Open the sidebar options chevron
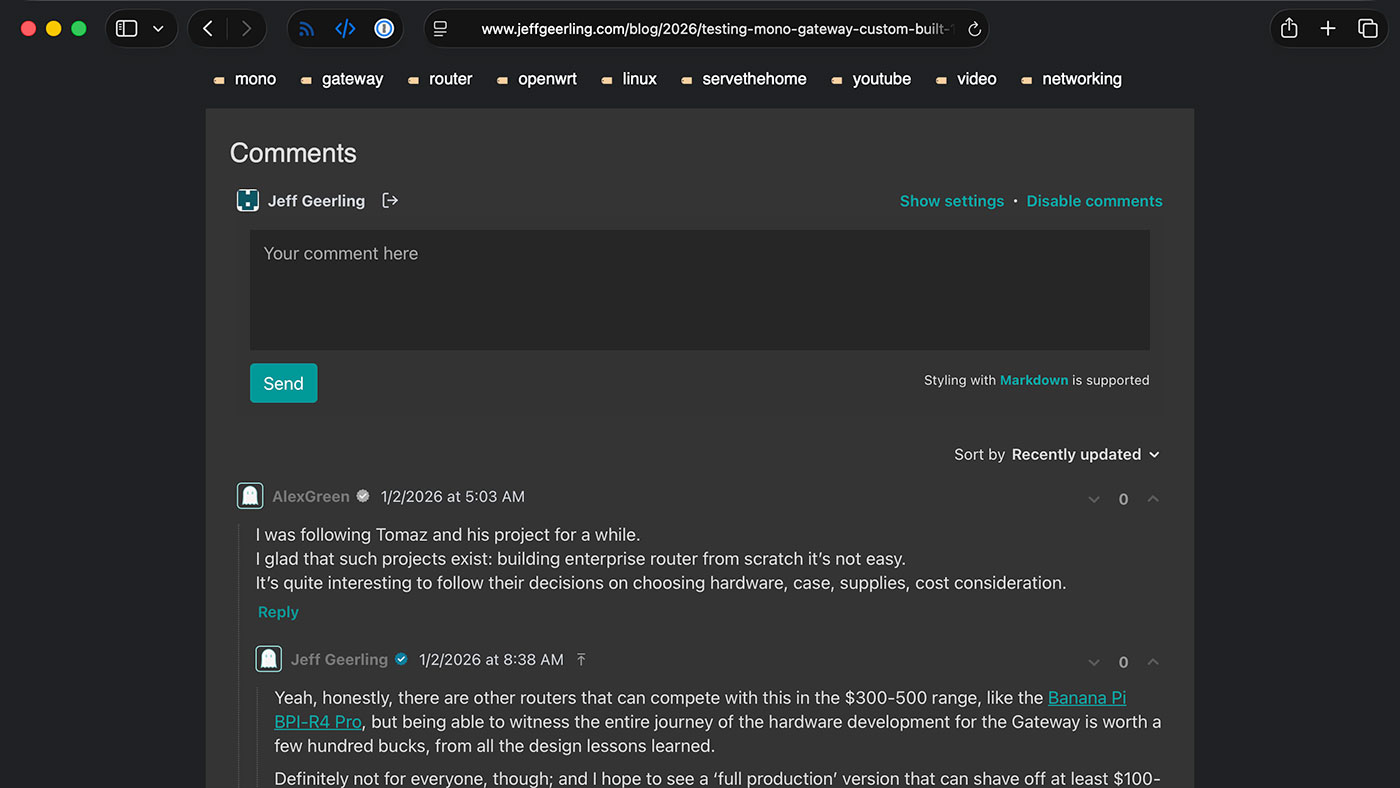Viewport: 1400px width, 788px height. coord(158,29)
